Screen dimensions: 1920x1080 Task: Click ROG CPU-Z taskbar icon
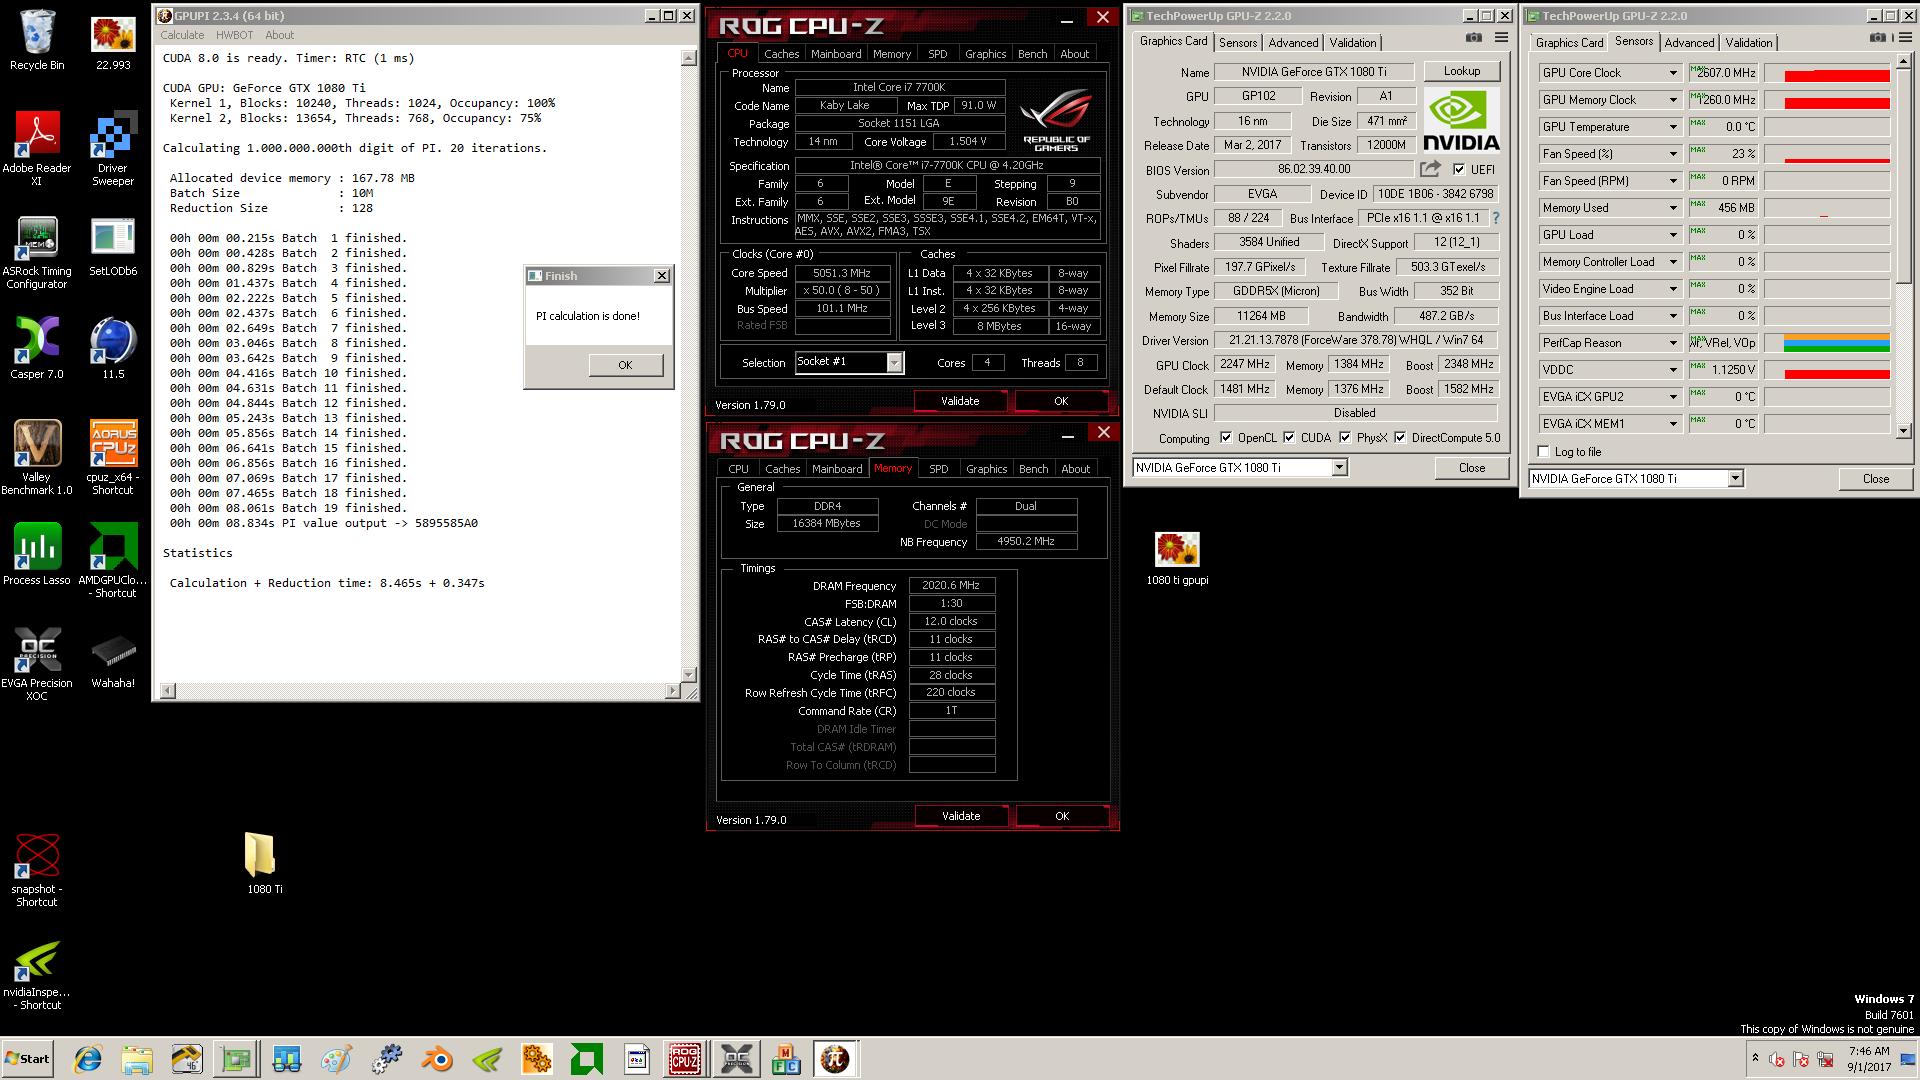point(685,1059)
